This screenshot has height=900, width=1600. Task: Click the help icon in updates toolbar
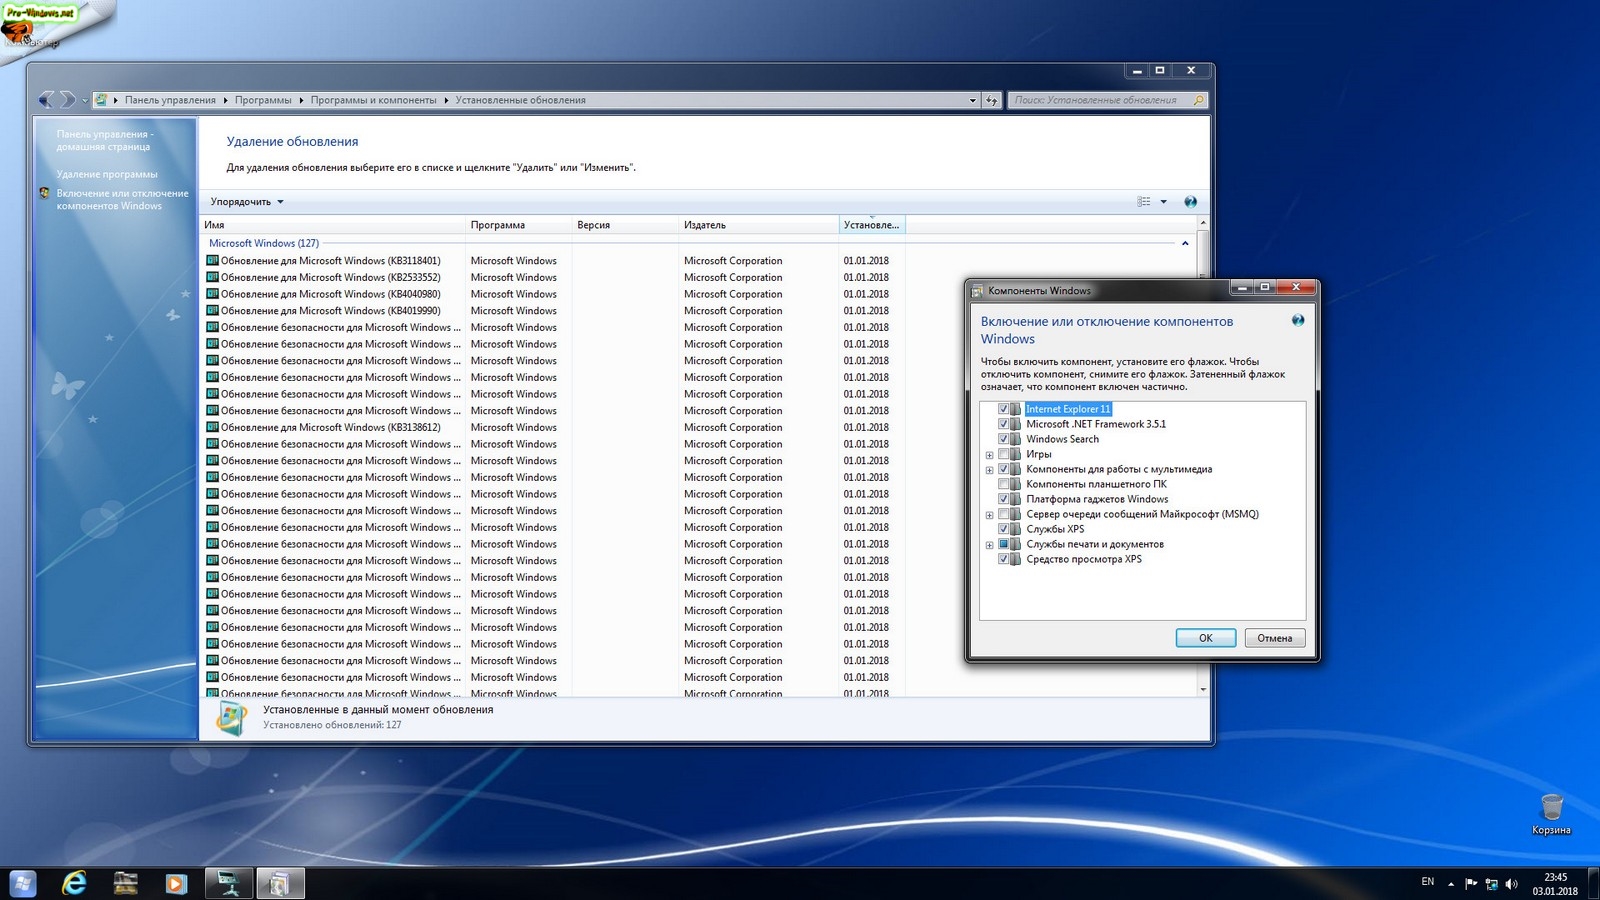1190,202
